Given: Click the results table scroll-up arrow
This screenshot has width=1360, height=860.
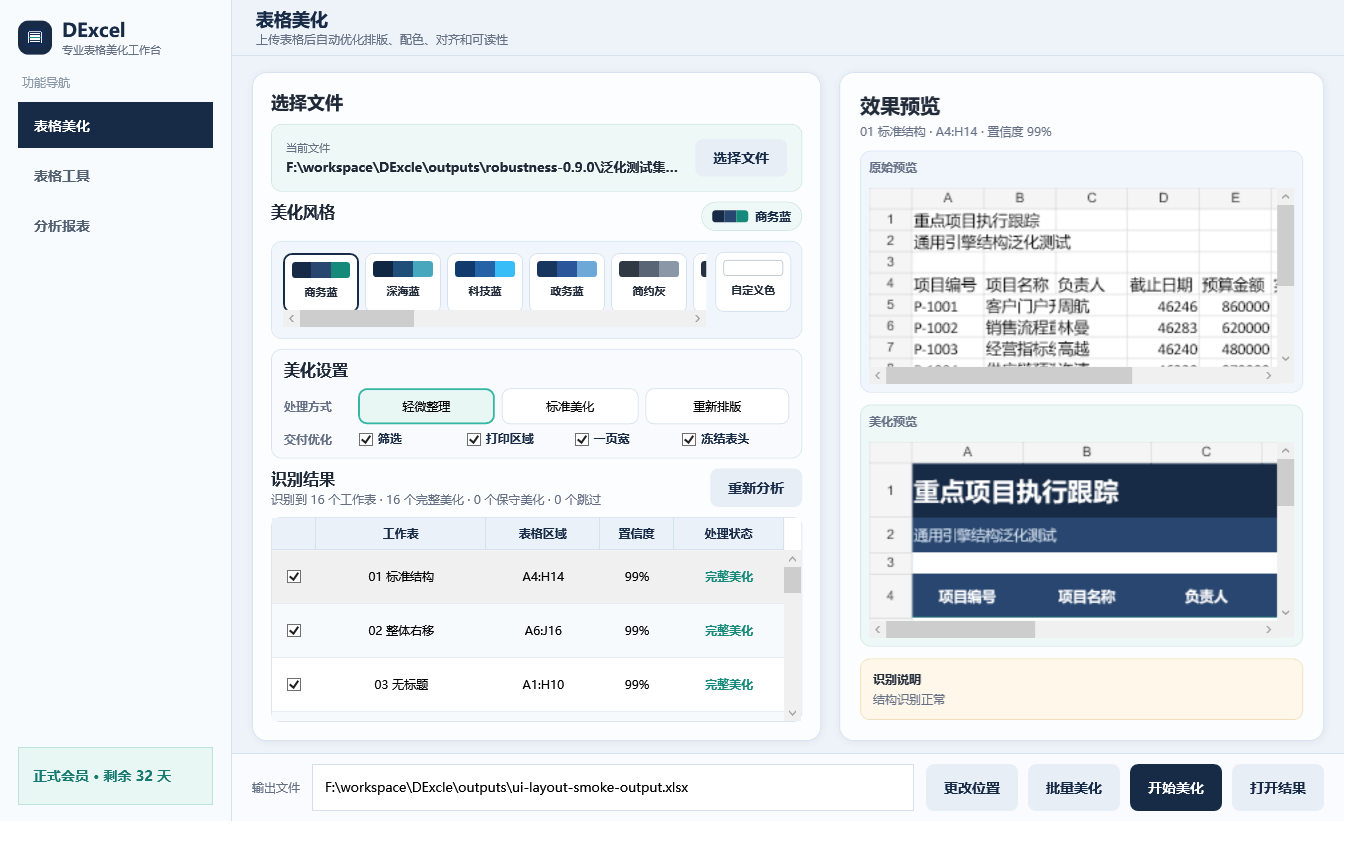Looking at the screenshot, I should pyautogui.click(x=793, y=559).
